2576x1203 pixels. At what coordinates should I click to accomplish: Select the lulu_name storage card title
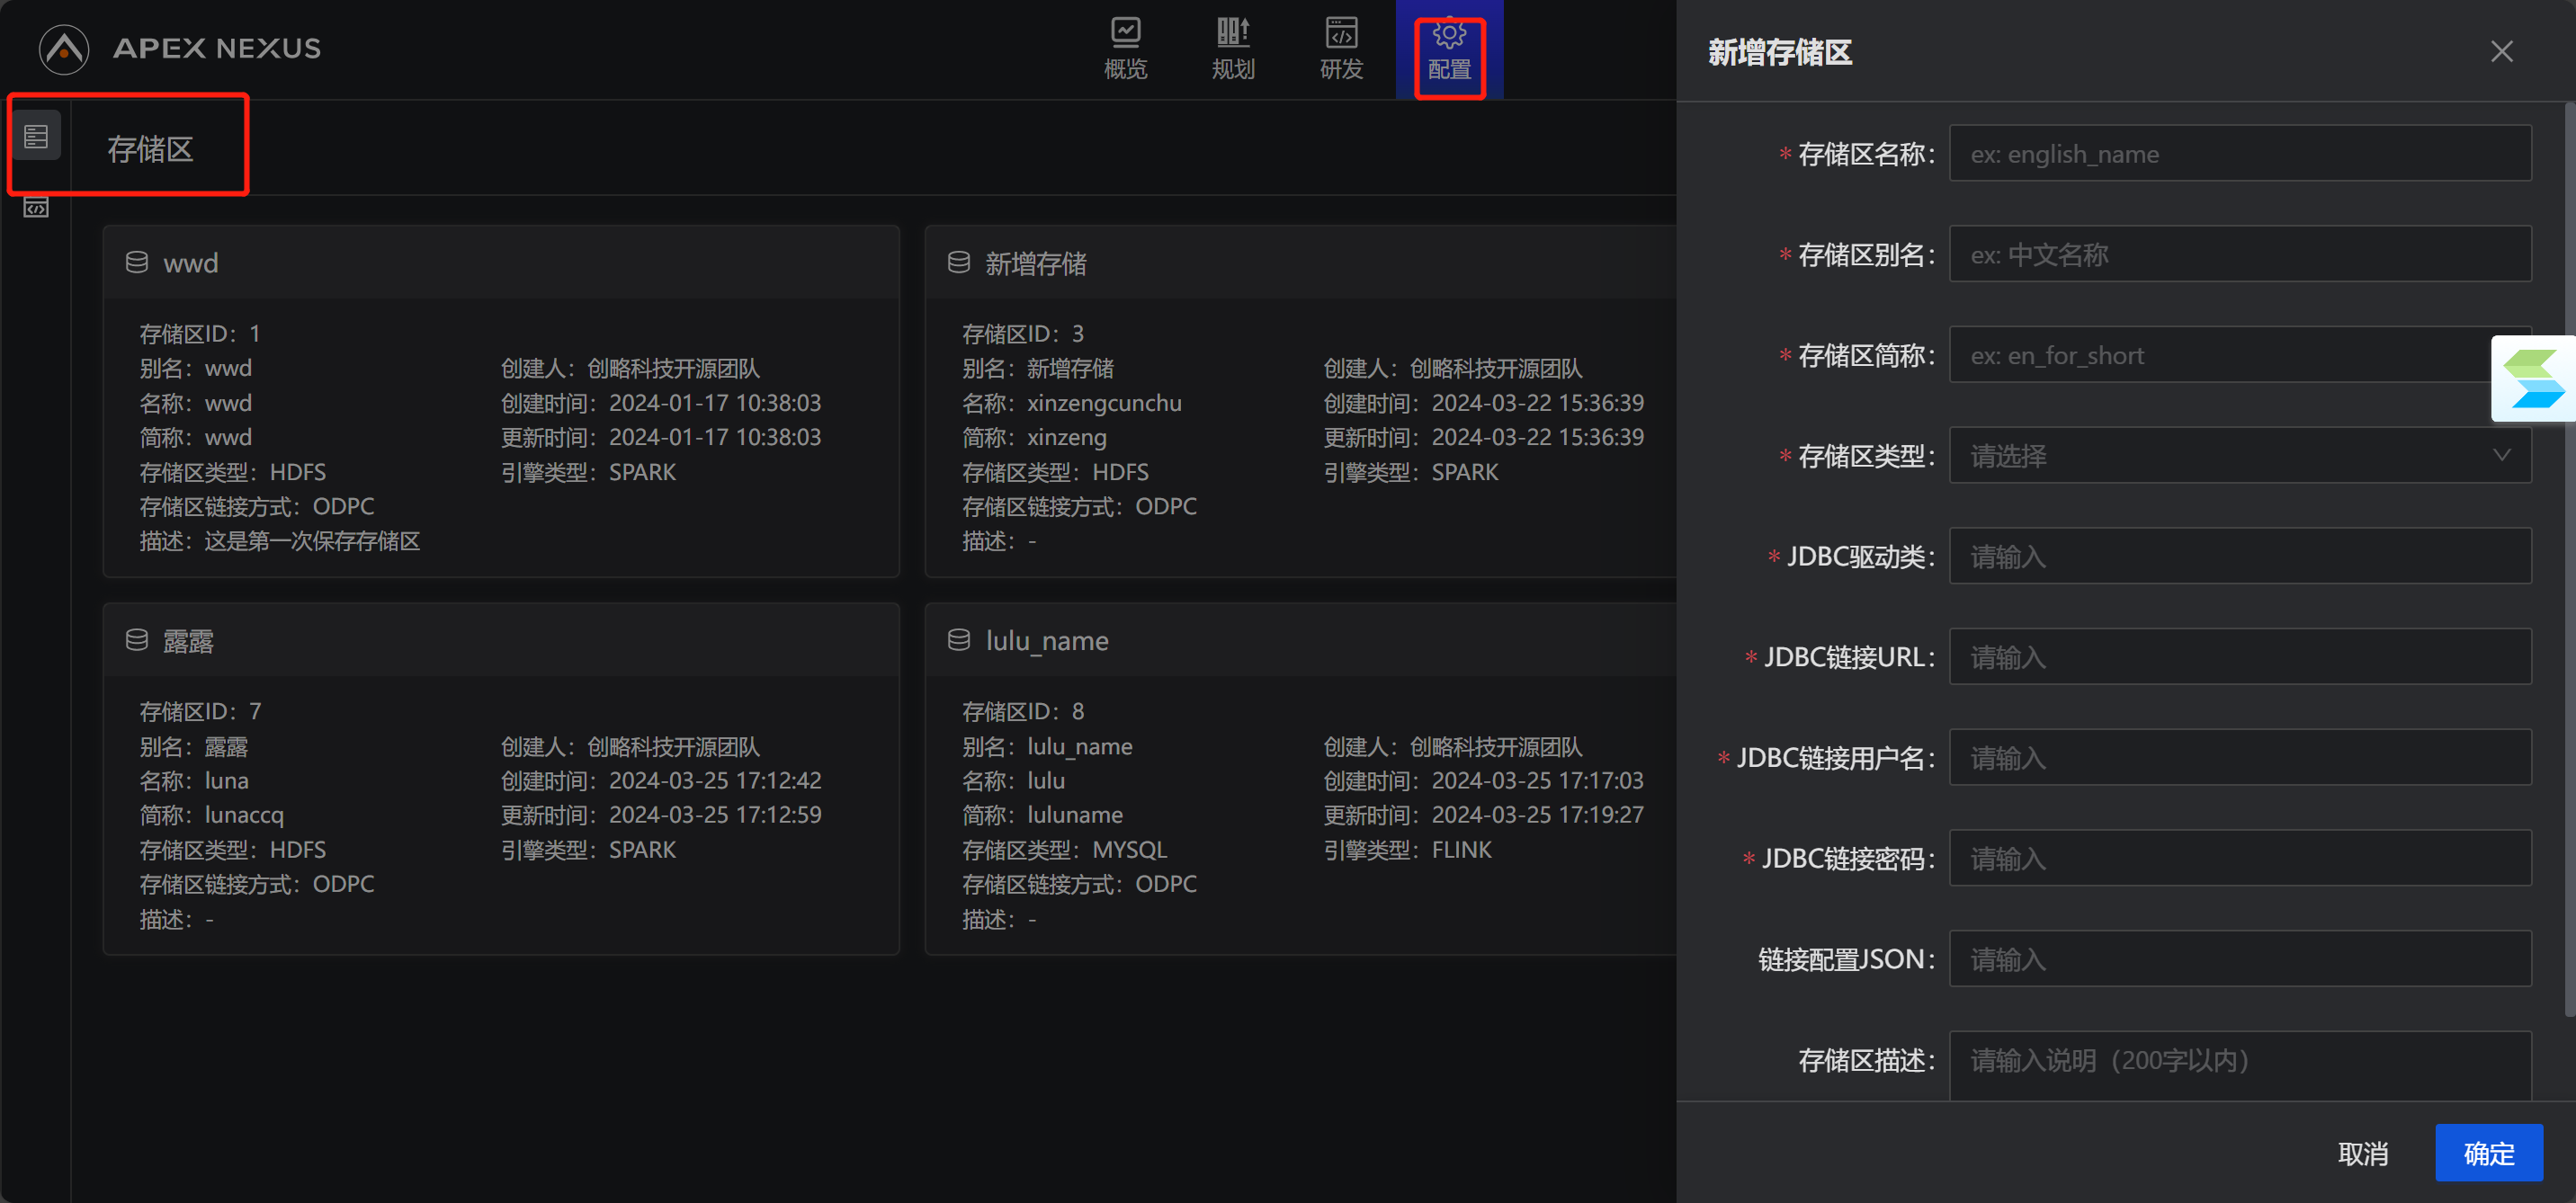(1047, 641)
